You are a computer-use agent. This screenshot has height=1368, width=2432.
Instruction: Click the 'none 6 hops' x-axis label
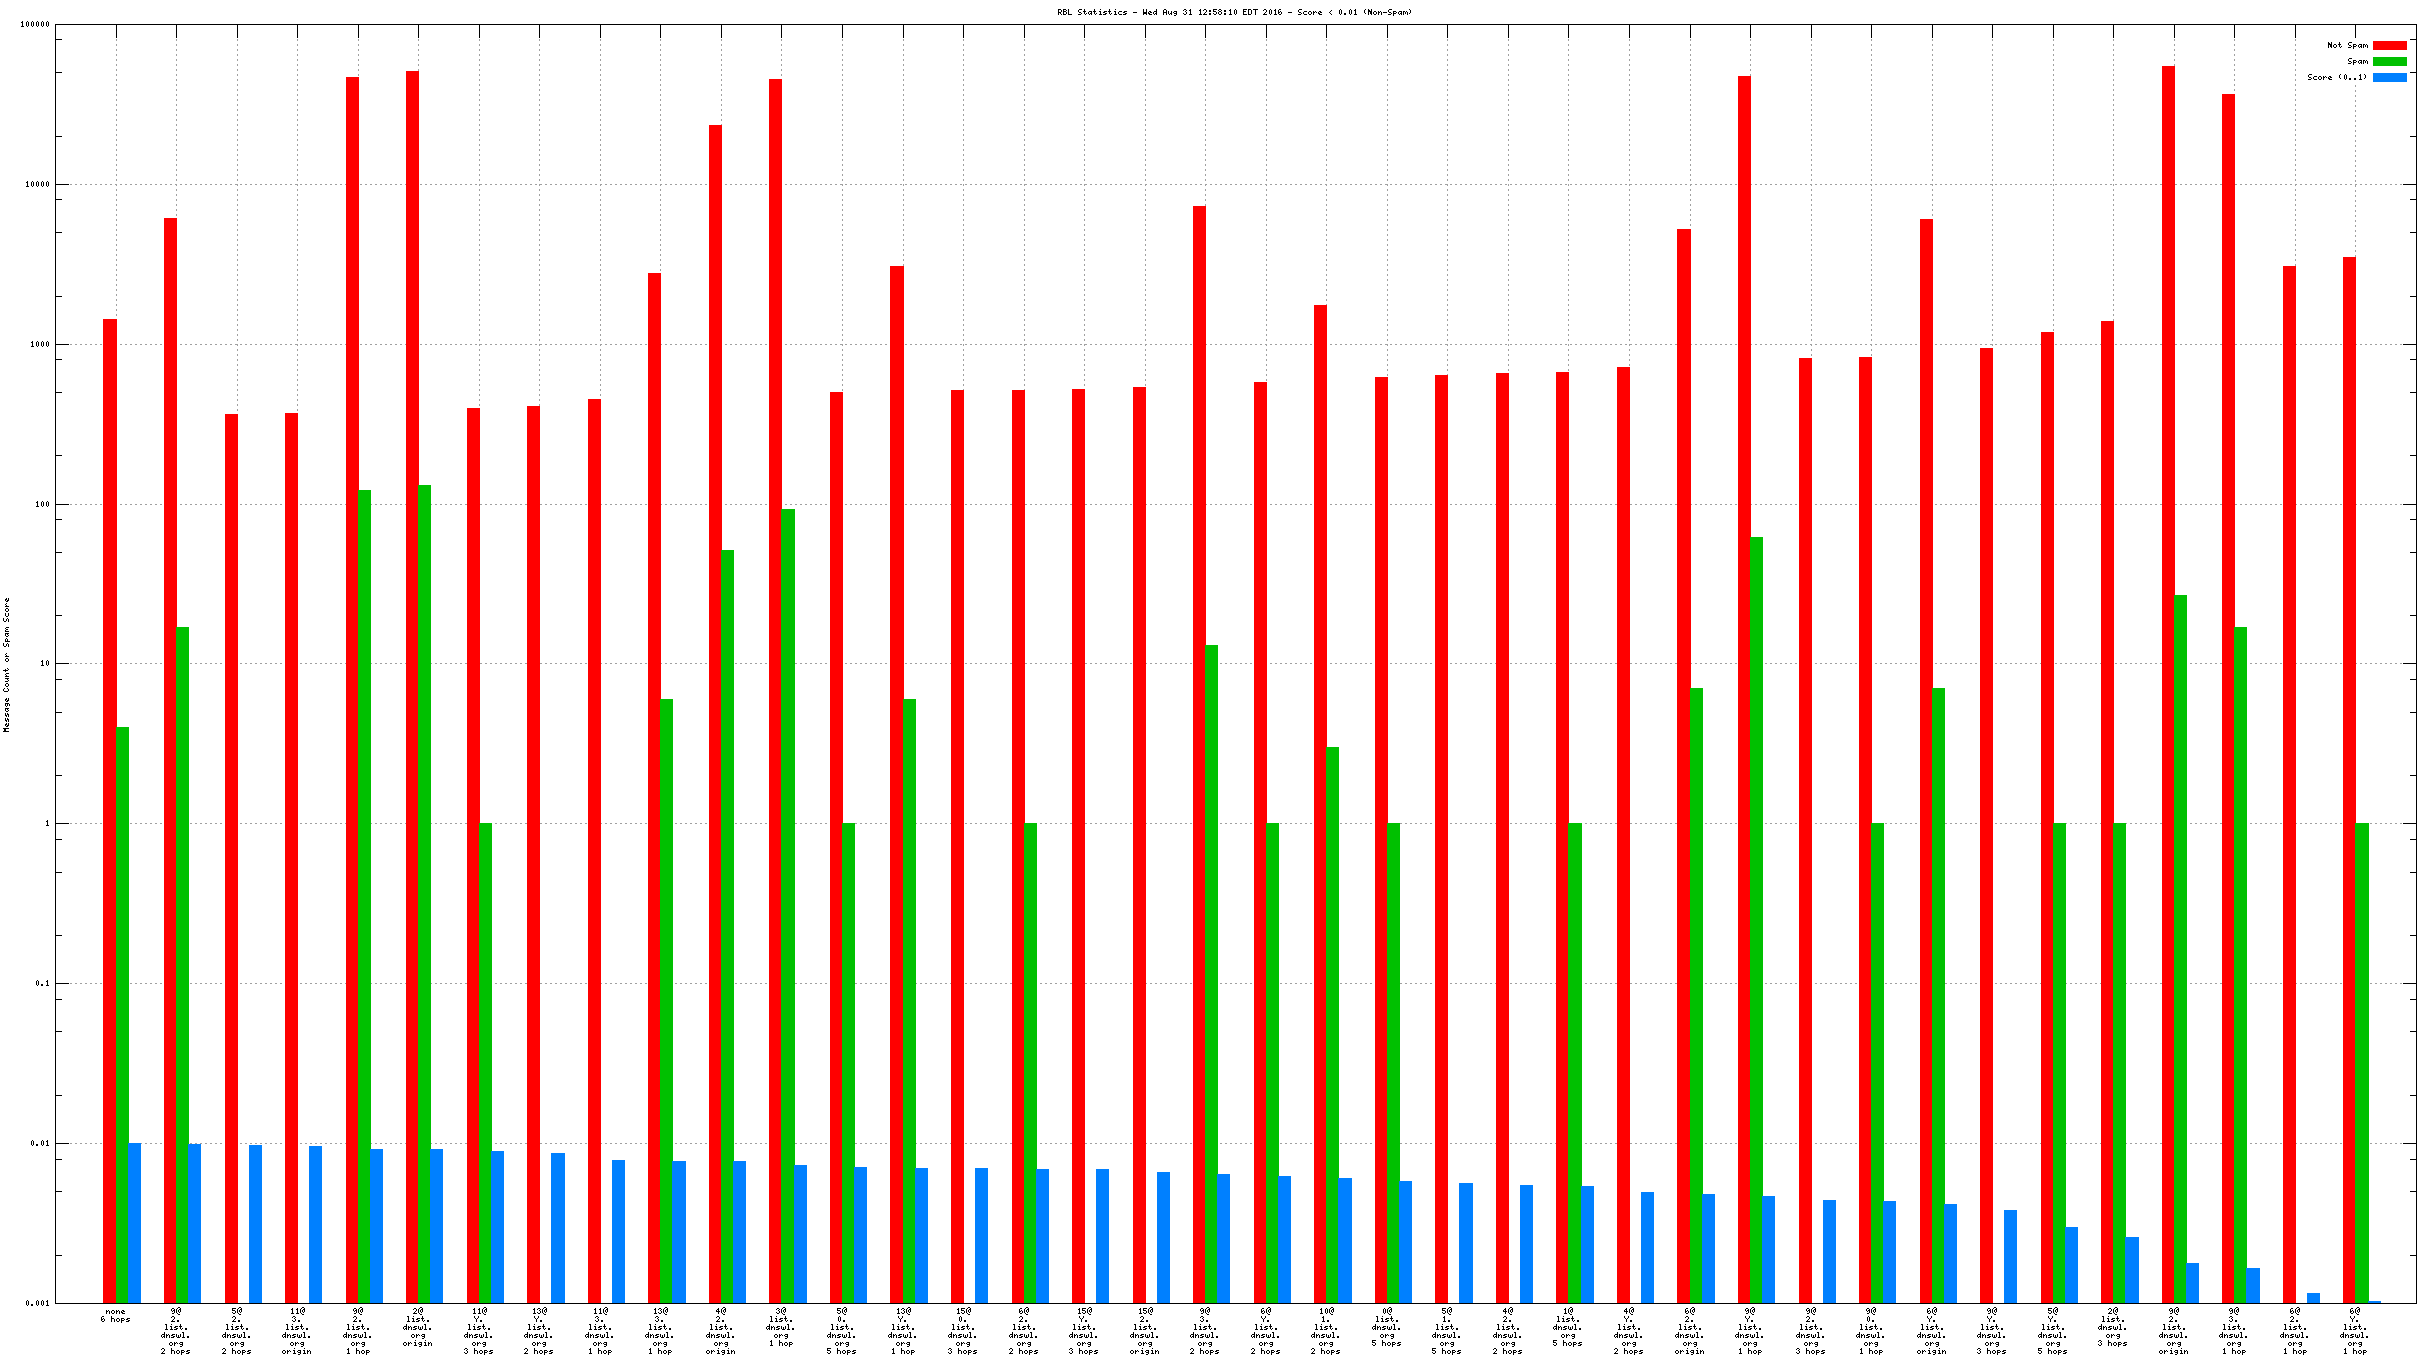coord(115,1315)
